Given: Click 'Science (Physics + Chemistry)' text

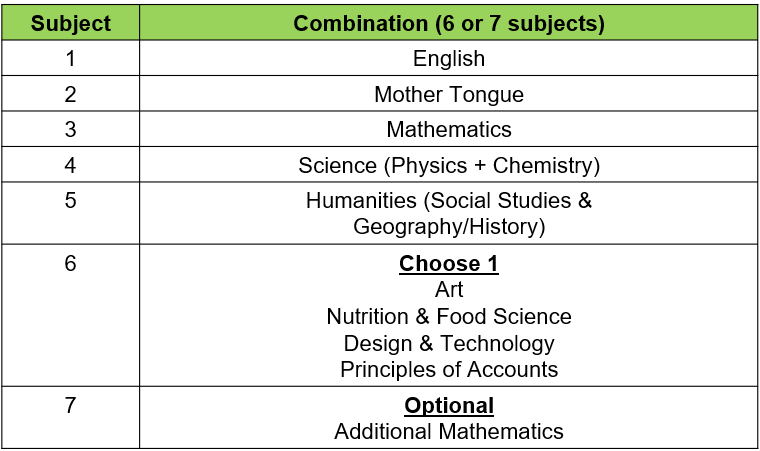Looking at the screenshot, I should (x=449, y=165).
